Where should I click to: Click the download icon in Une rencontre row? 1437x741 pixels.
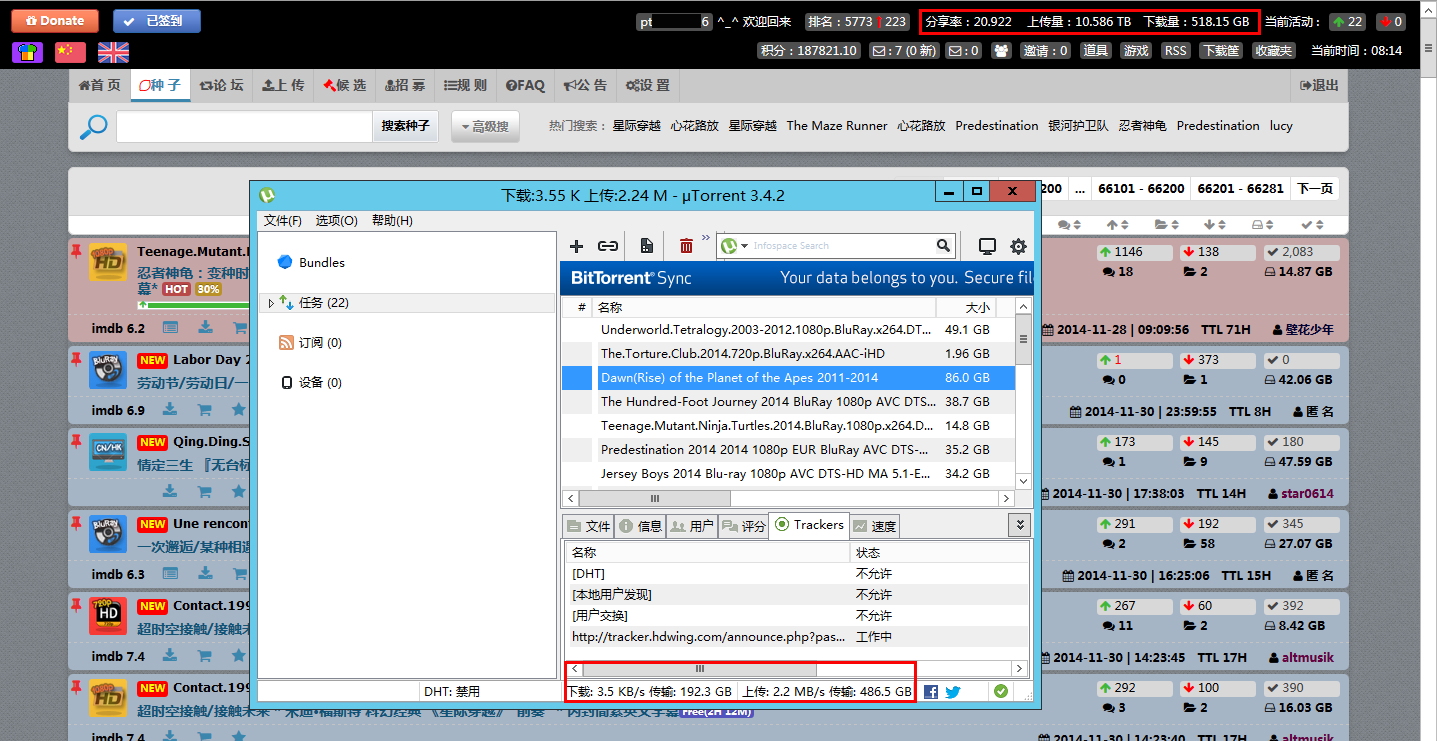[205, 573]
